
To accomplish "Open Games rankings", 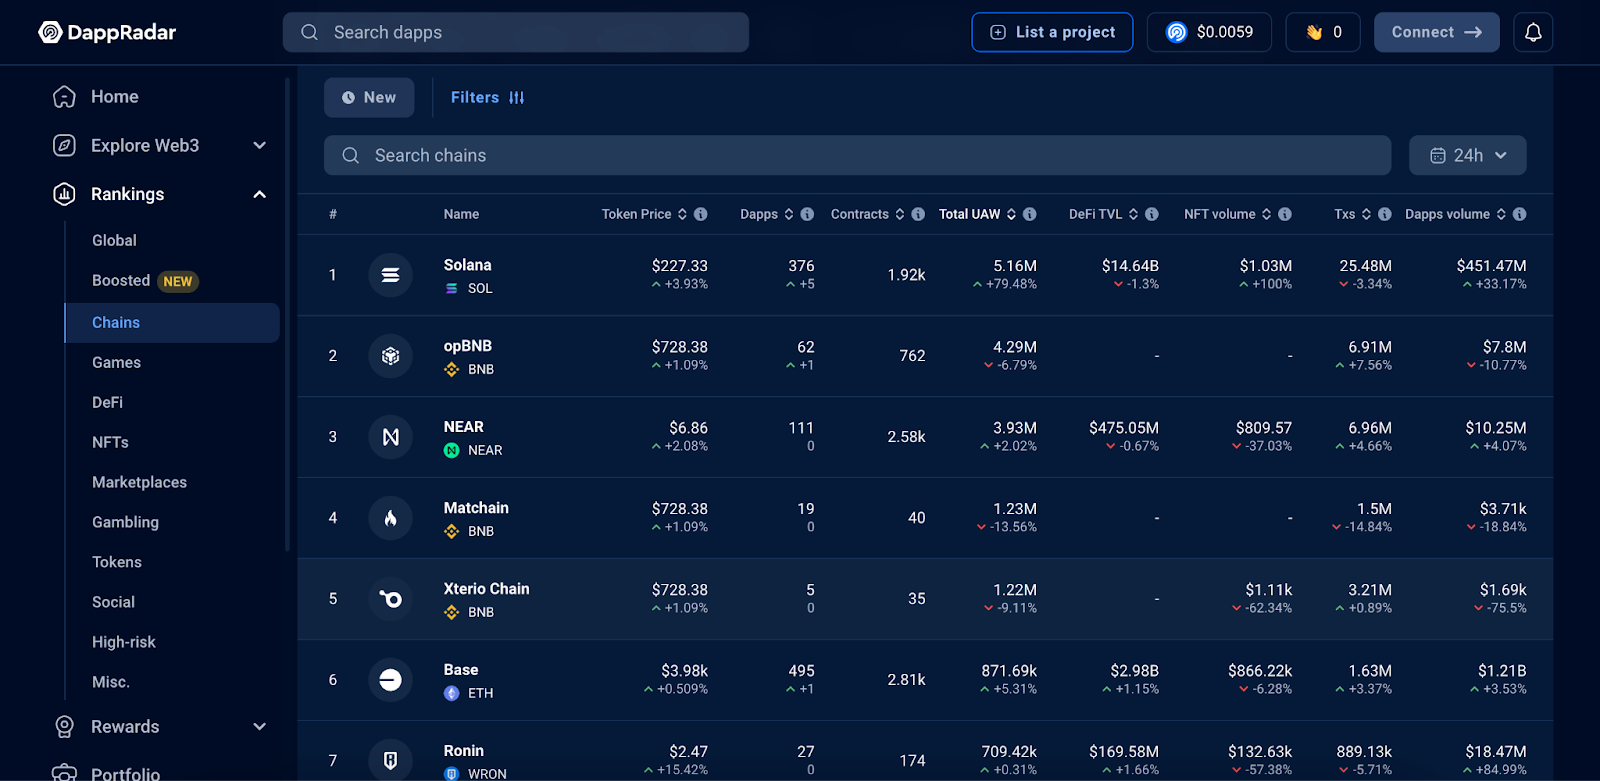I will point(116,362).
